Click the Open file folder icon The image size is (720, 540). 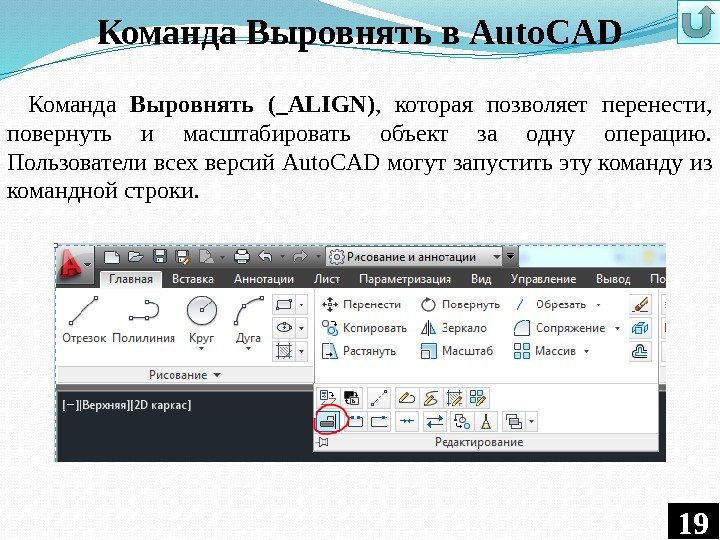pos(135,257)
